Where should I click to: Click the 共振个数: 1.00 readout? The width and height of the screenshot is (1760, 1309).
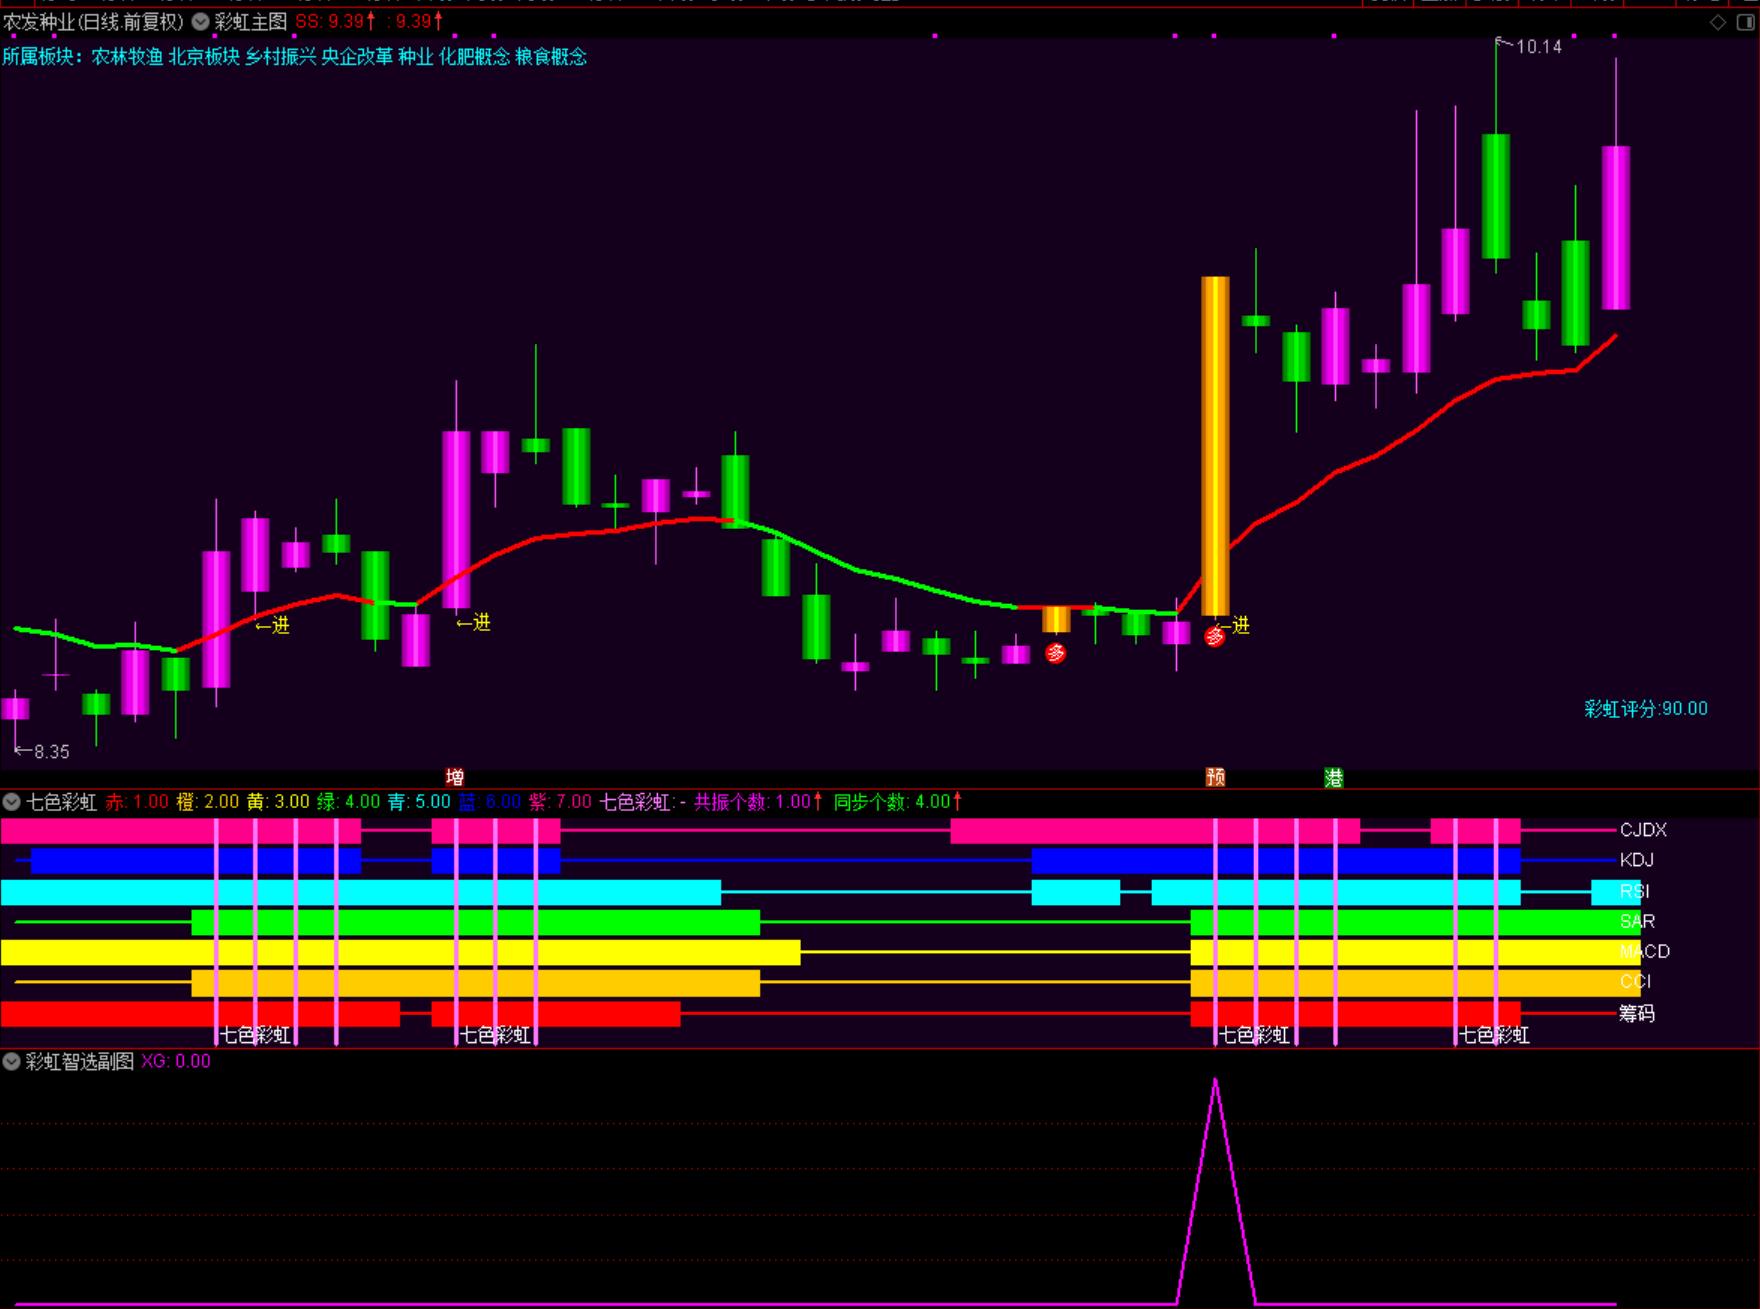pos(758,801)
